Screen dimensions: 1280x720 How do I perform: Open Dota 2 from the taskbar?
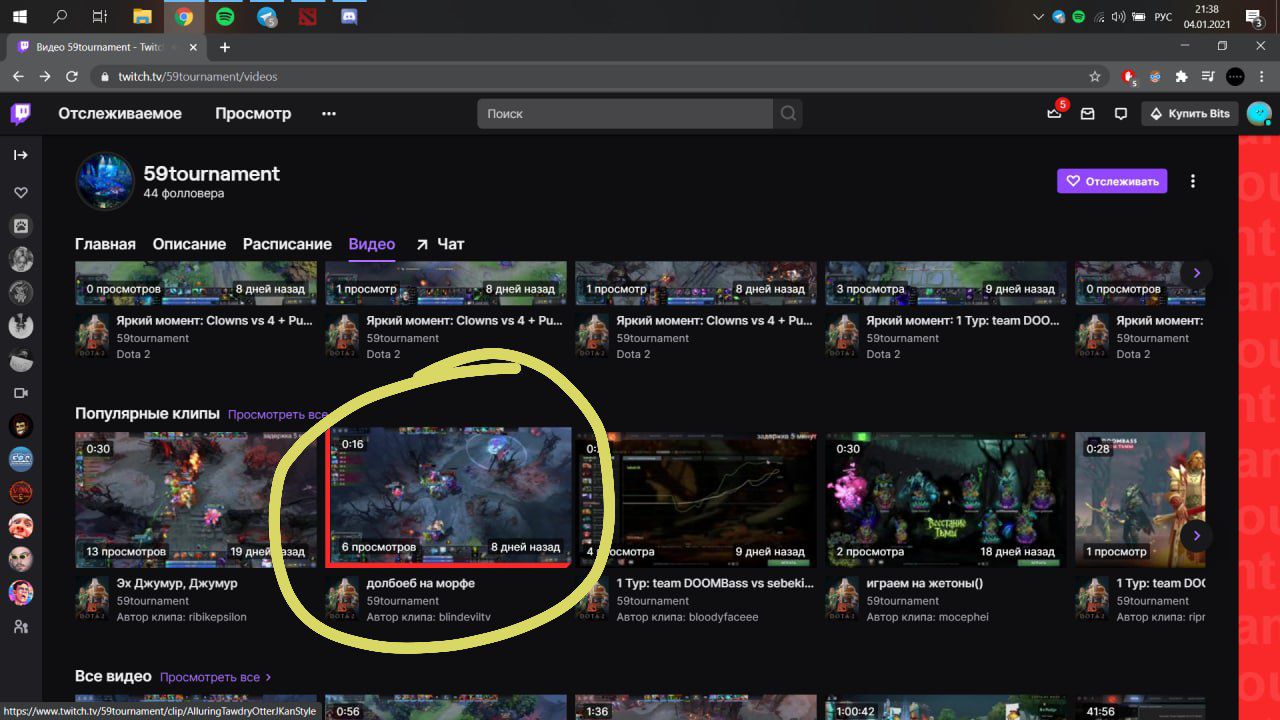tap(308, 16)
